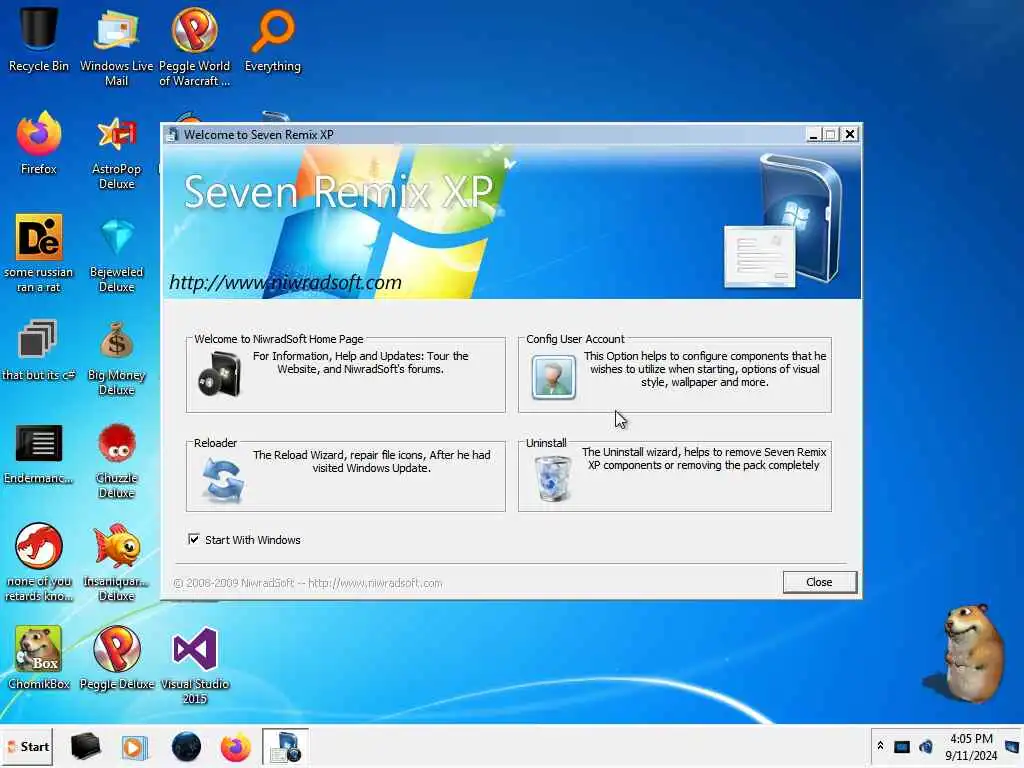Click the show desktop tray icon
This screenshot has height=768, width=1024.
(1012, 746)
